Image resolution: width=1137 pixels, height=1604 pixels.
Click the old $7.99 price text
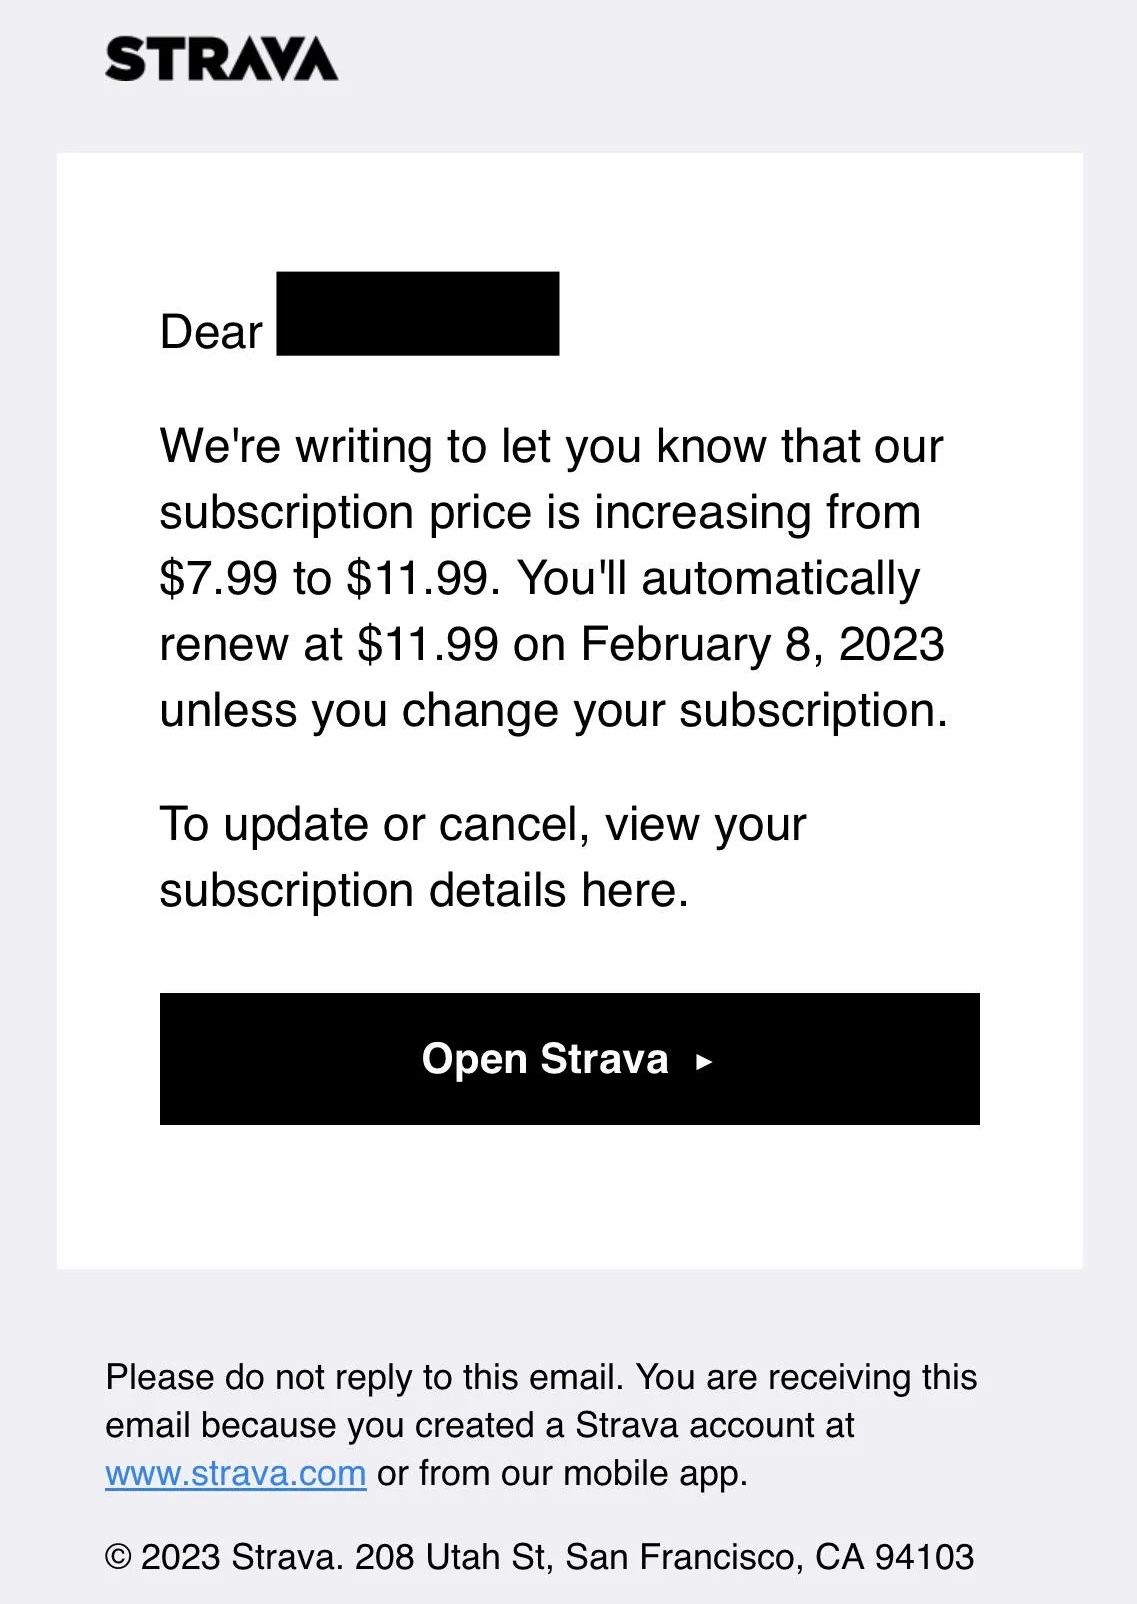pyautogui.click(x=218, y=578)
